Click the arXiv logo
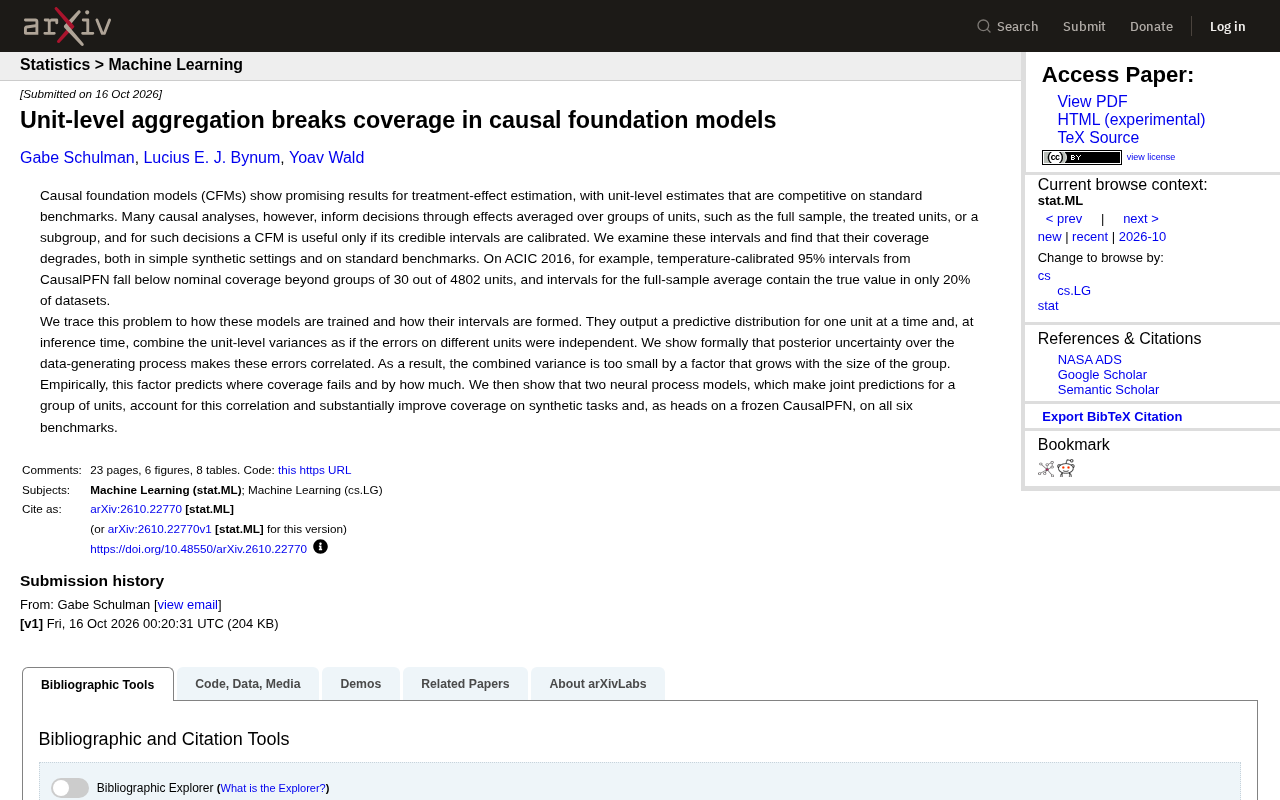 point(67,26)
